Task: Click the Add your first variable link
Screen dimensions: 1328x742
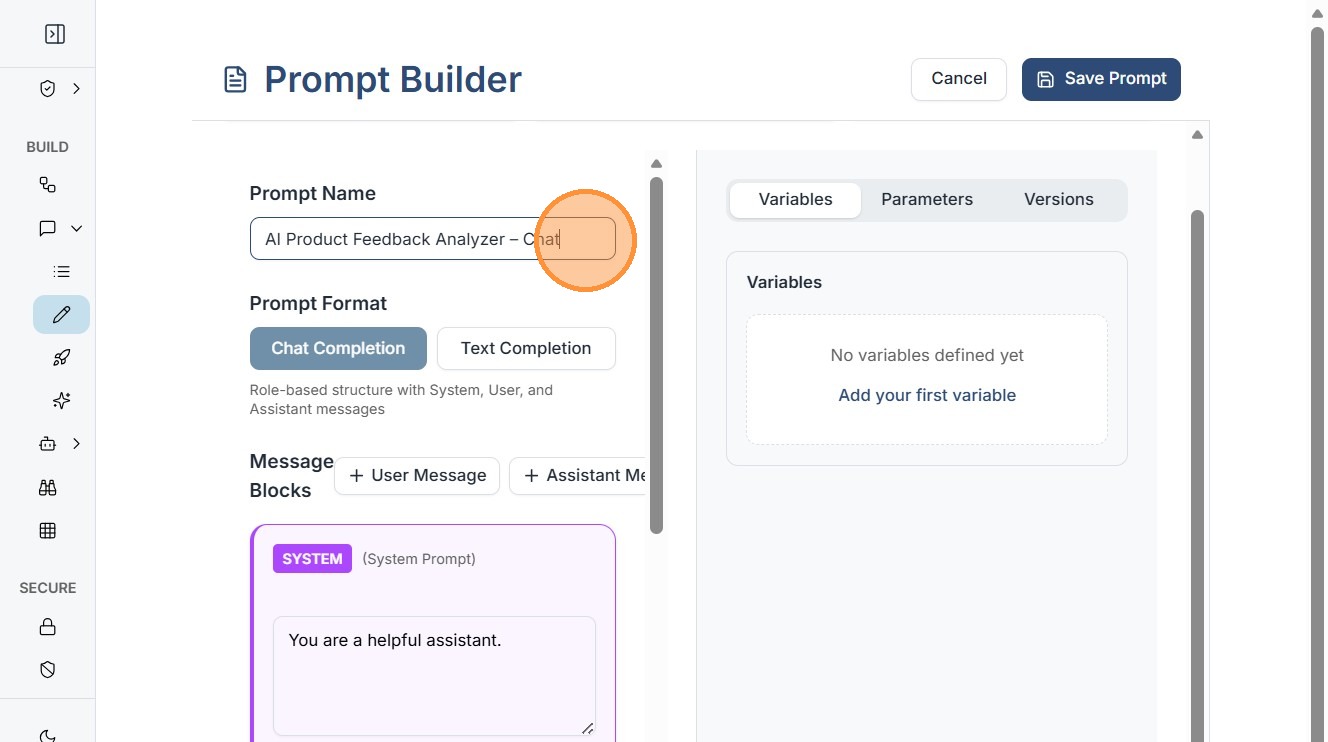Action: click(x=927, y=395)
